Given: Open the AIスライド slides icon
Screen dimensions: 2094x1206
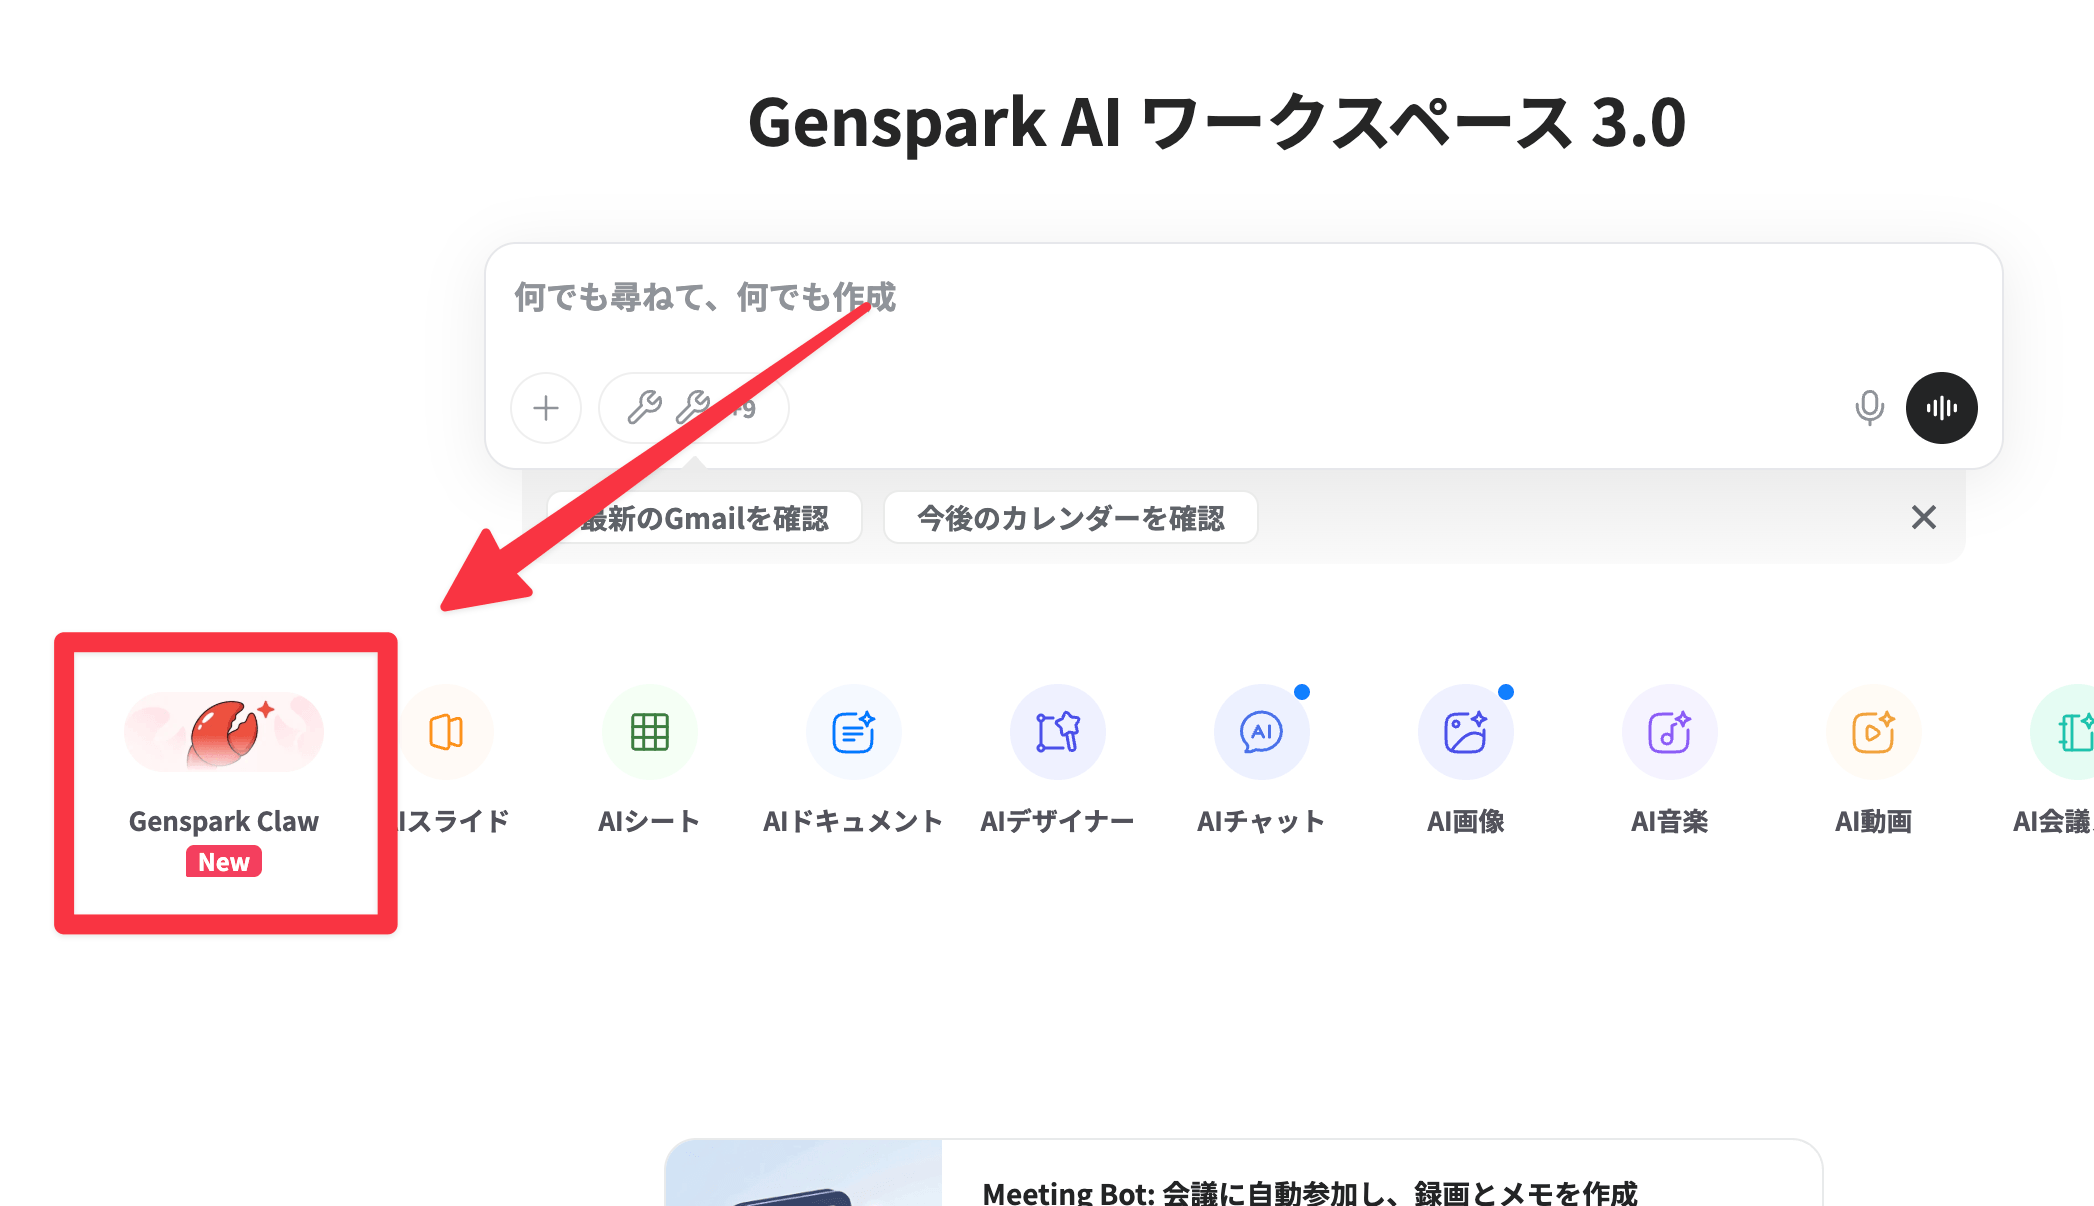Looking at the screenshot, I should coord(446,733).
